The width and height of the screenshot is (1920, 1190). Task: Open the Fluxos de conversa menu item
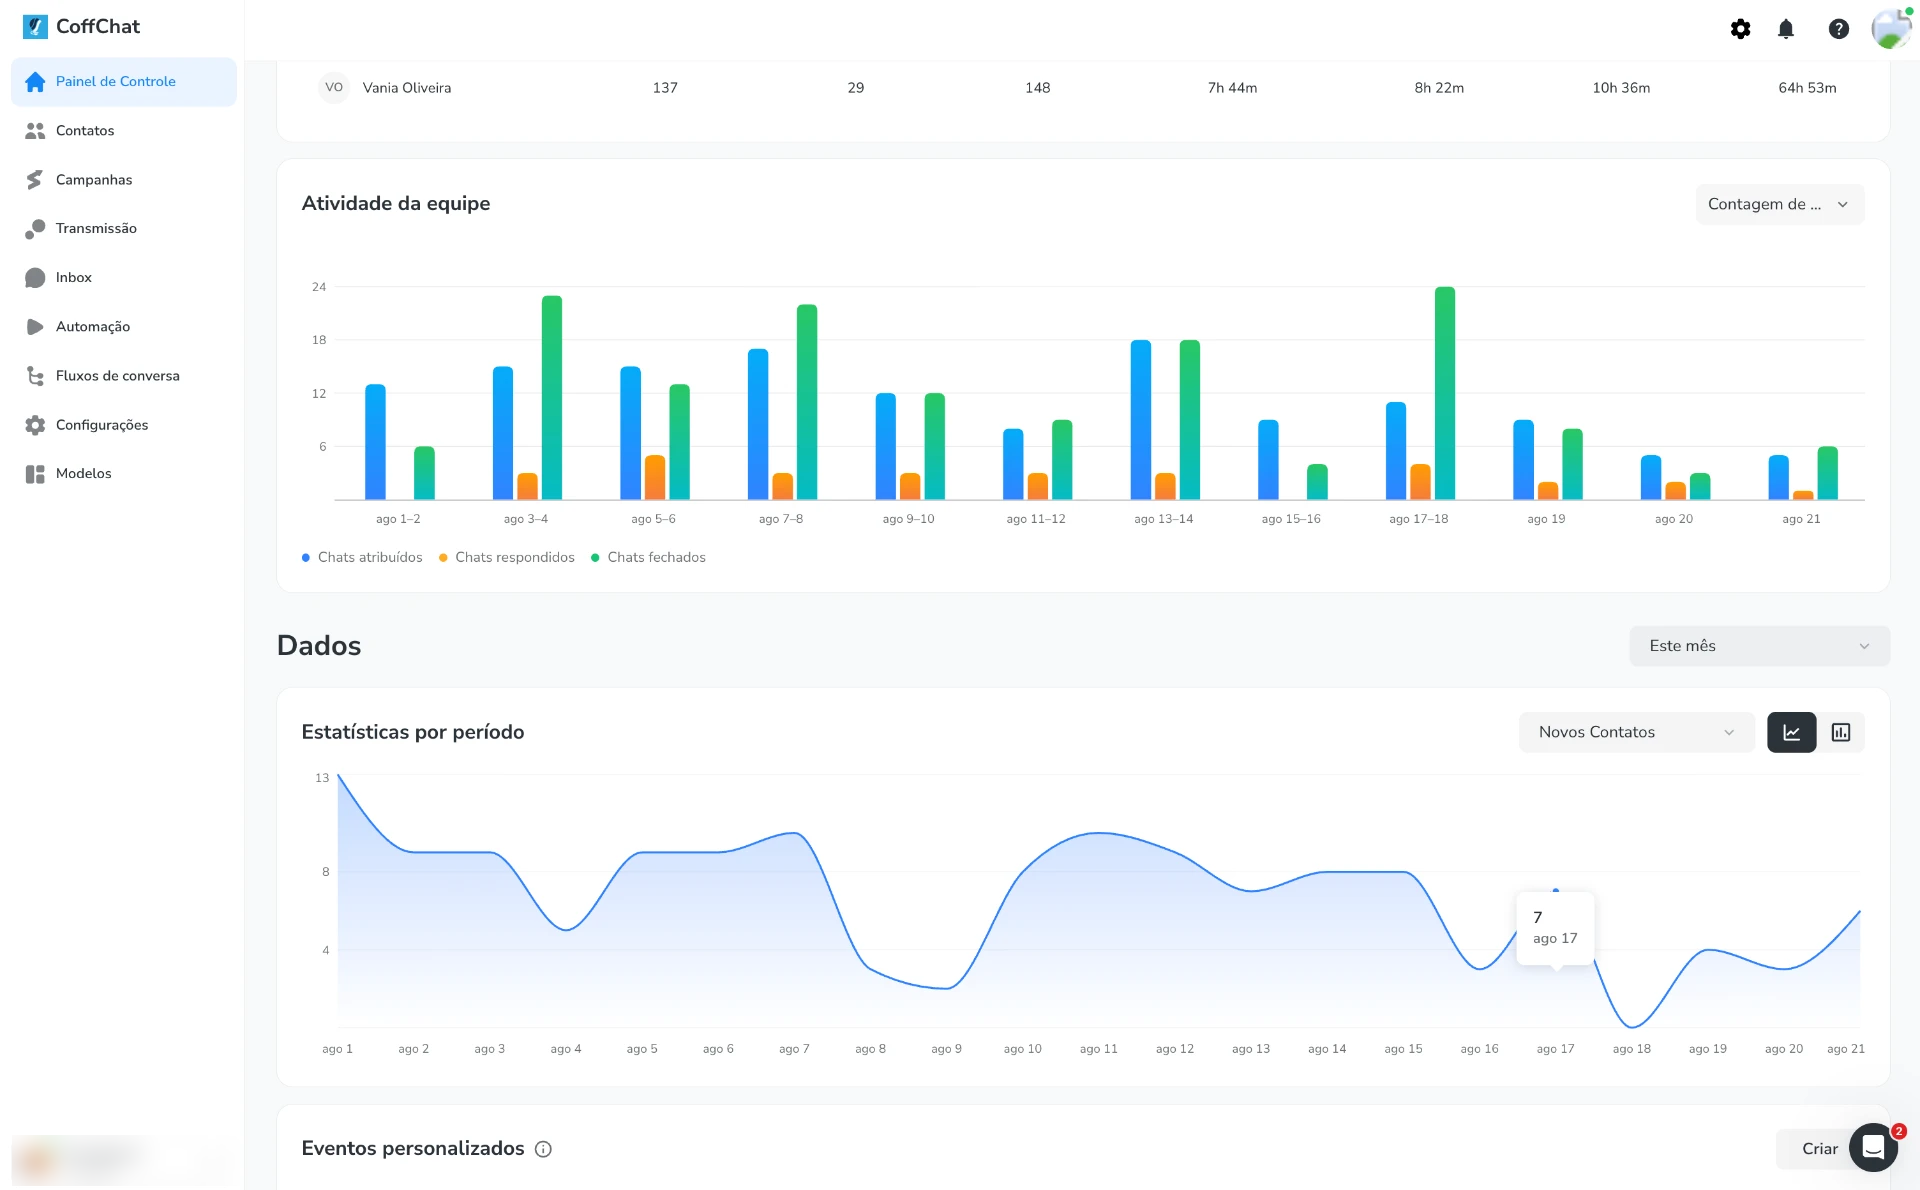pos(124,376)
